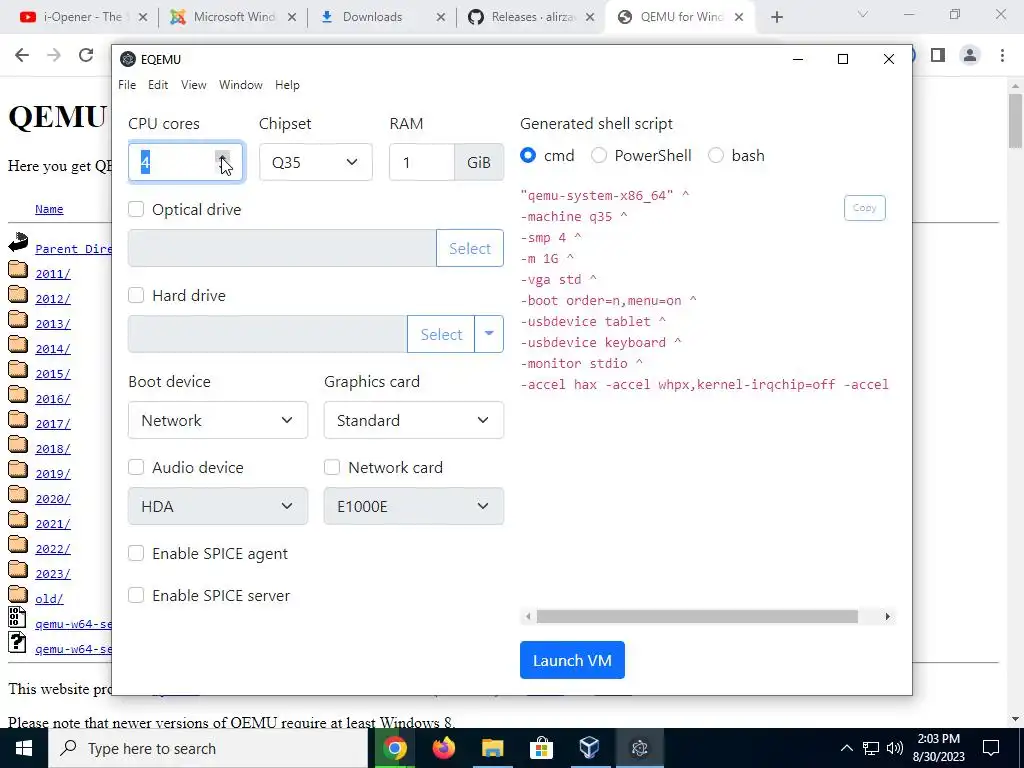This screenshot has height=768, width=1024.
Task: Open the File menu
Action: (x=127, y=85)
